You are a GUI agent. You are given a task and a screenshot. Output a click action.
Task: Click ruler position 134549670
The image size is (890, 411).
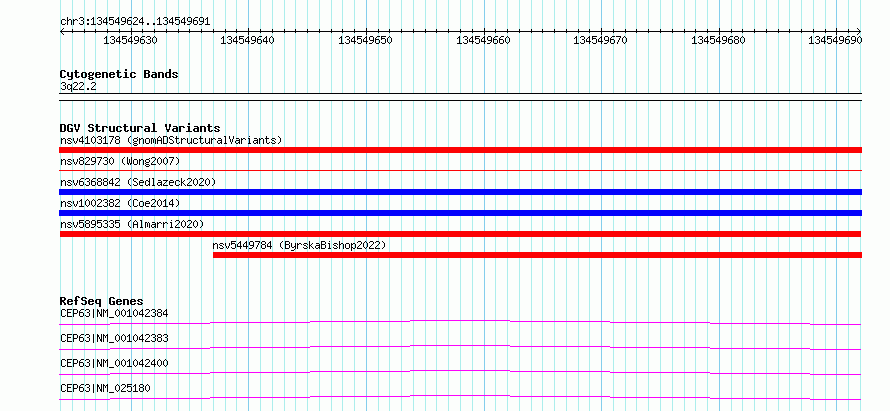(x=601, y=40)
